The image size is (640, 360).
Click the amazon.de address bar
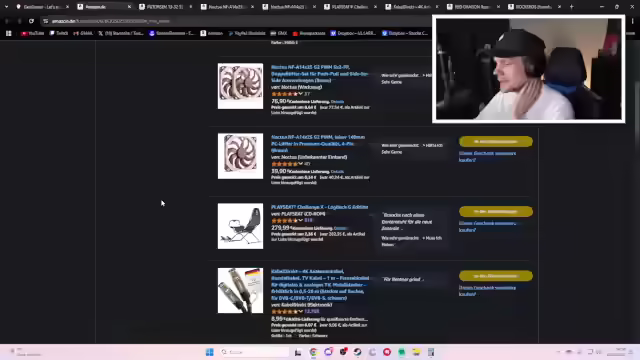click(237, 21)
